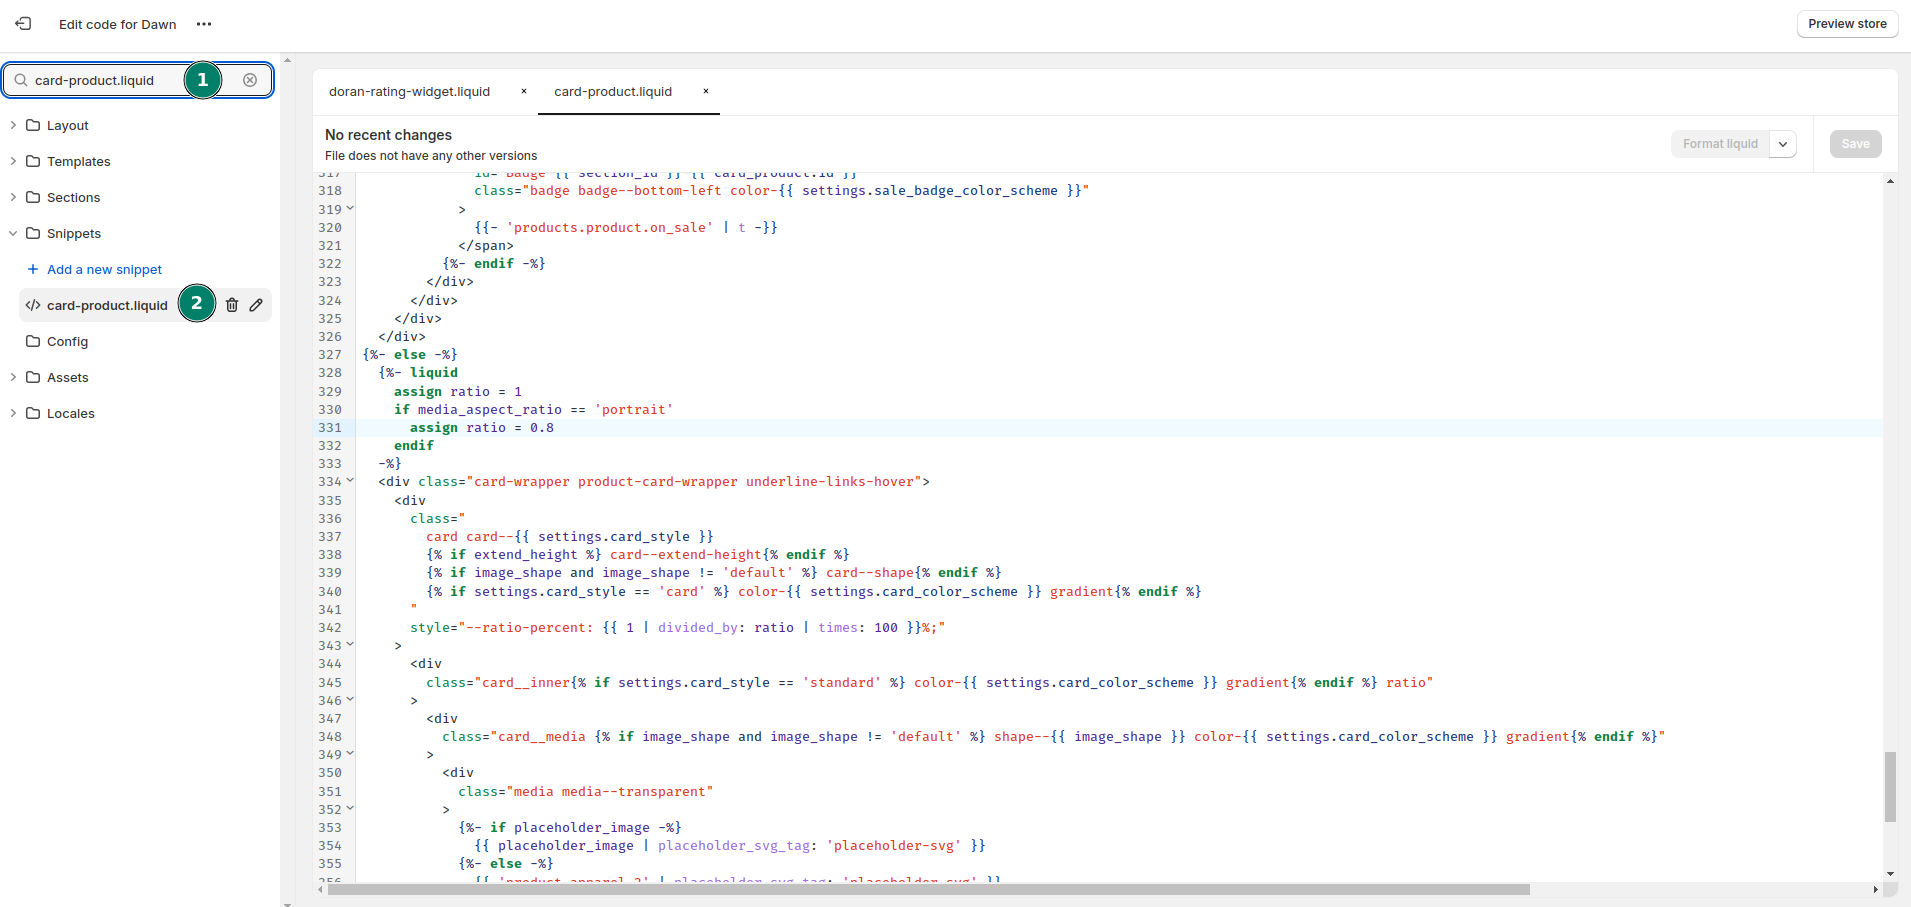Click 'assign ratio = 0.8' code line
This screenshot has height=907, width=1911.
(x=482, y=427)
